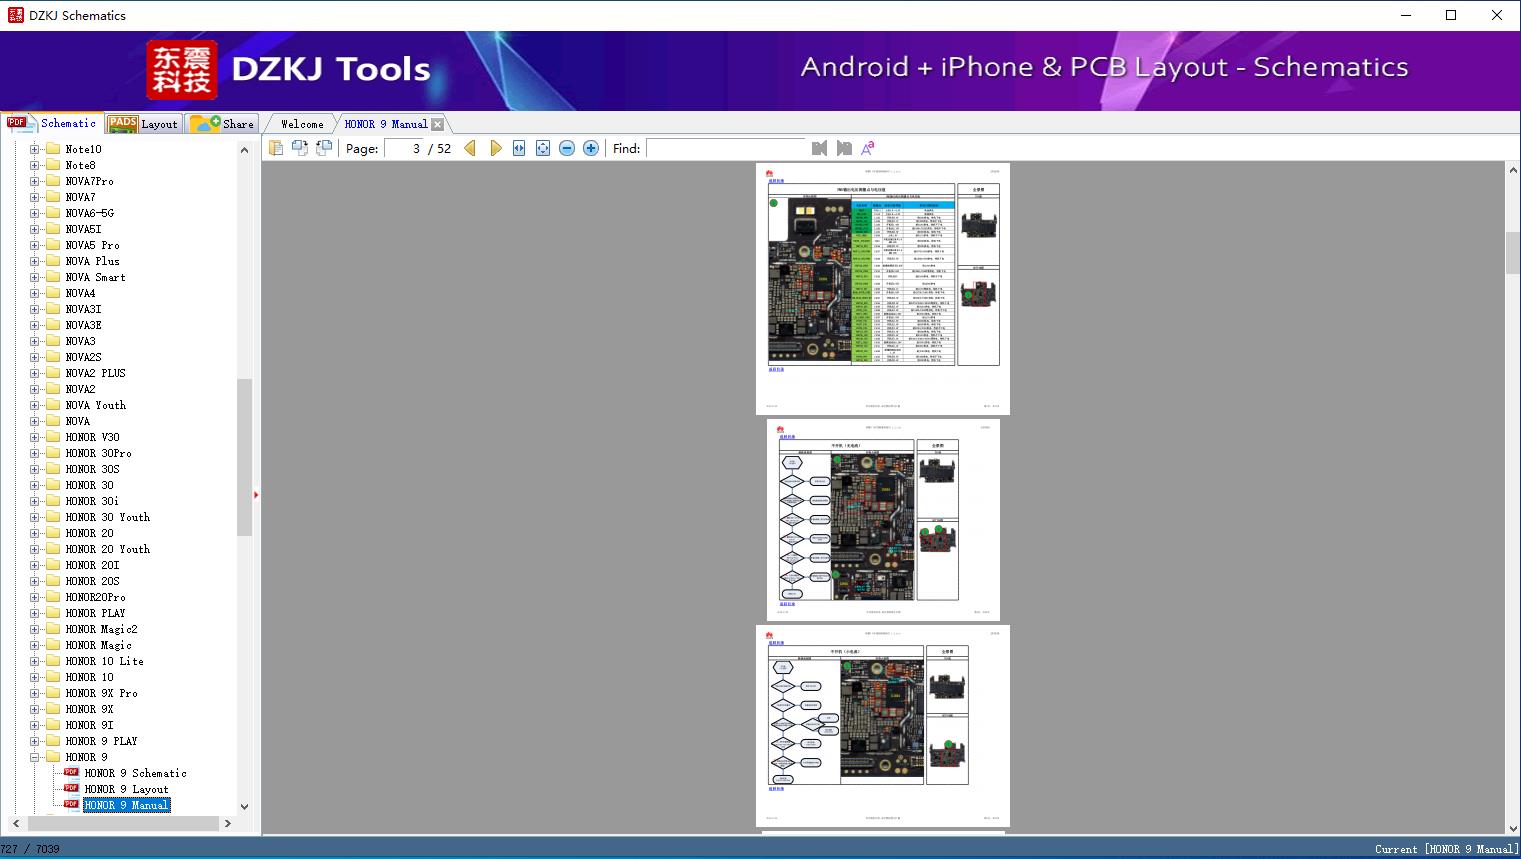Click the copy pages icon in toolbar
Viewport: 1521px width, 859px height.
(x=276, y=148)
